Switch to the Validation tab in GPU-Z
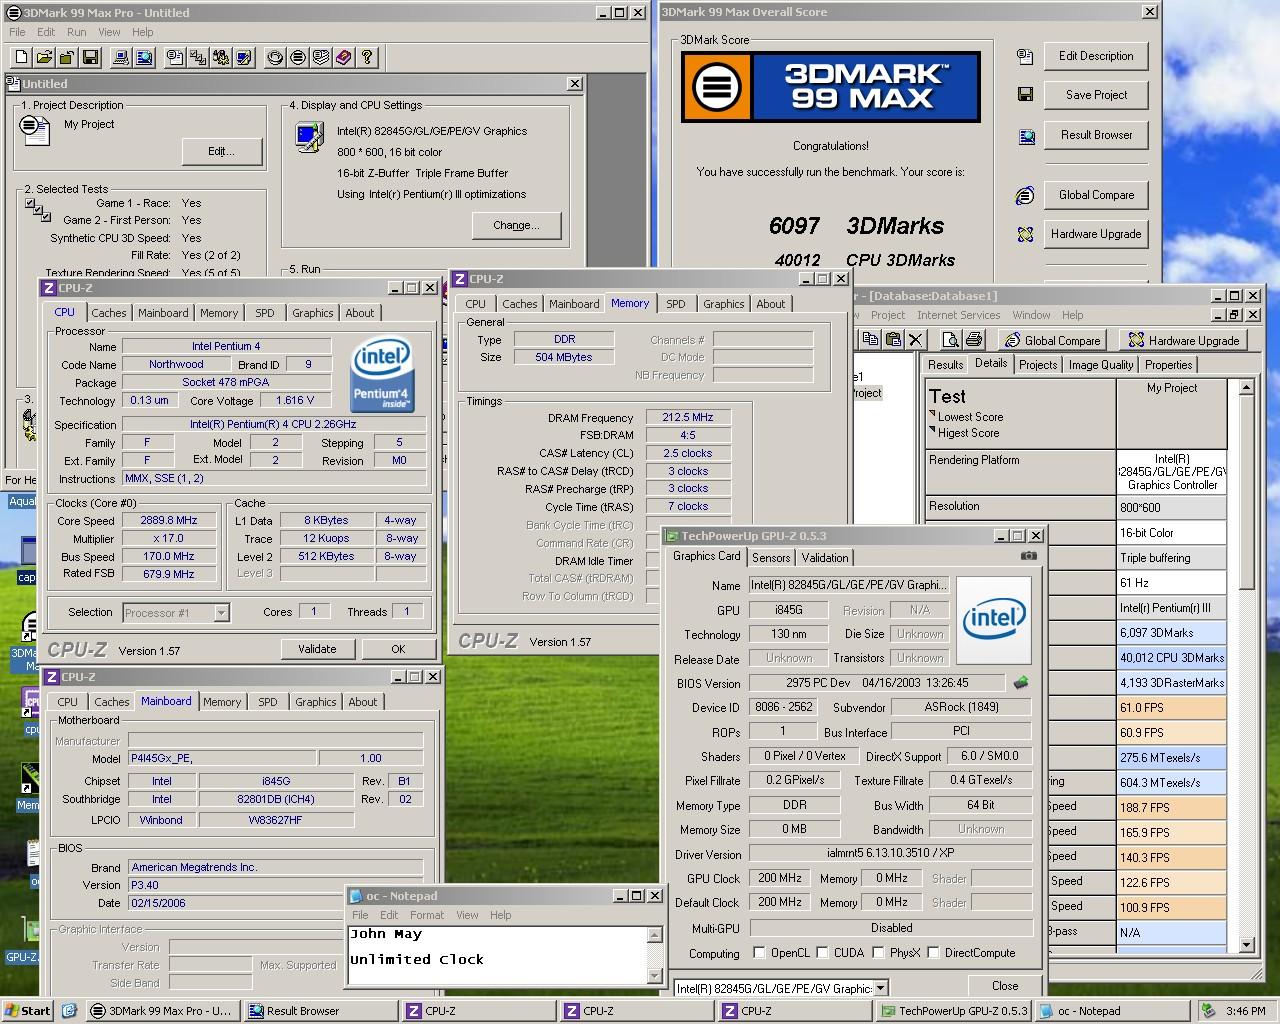1280x1024 pixels. [825, 558]
